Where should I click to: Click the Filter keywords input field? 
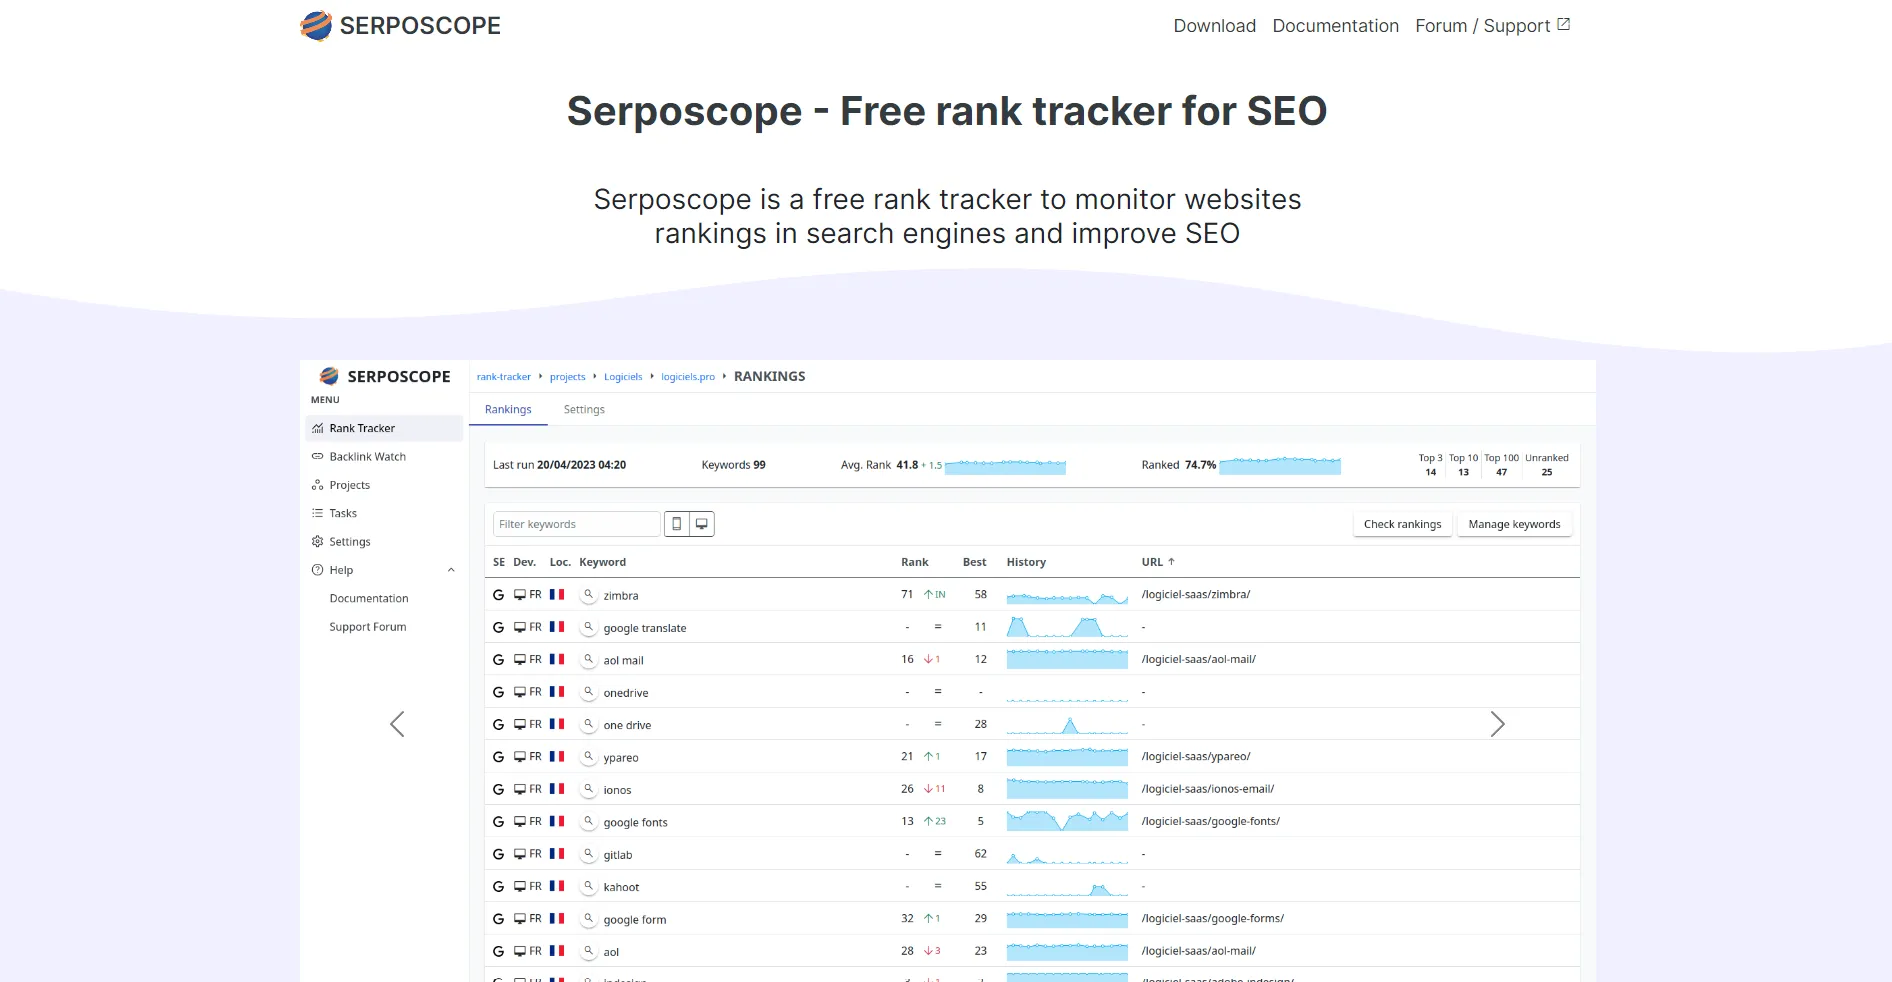coord(577,524)
